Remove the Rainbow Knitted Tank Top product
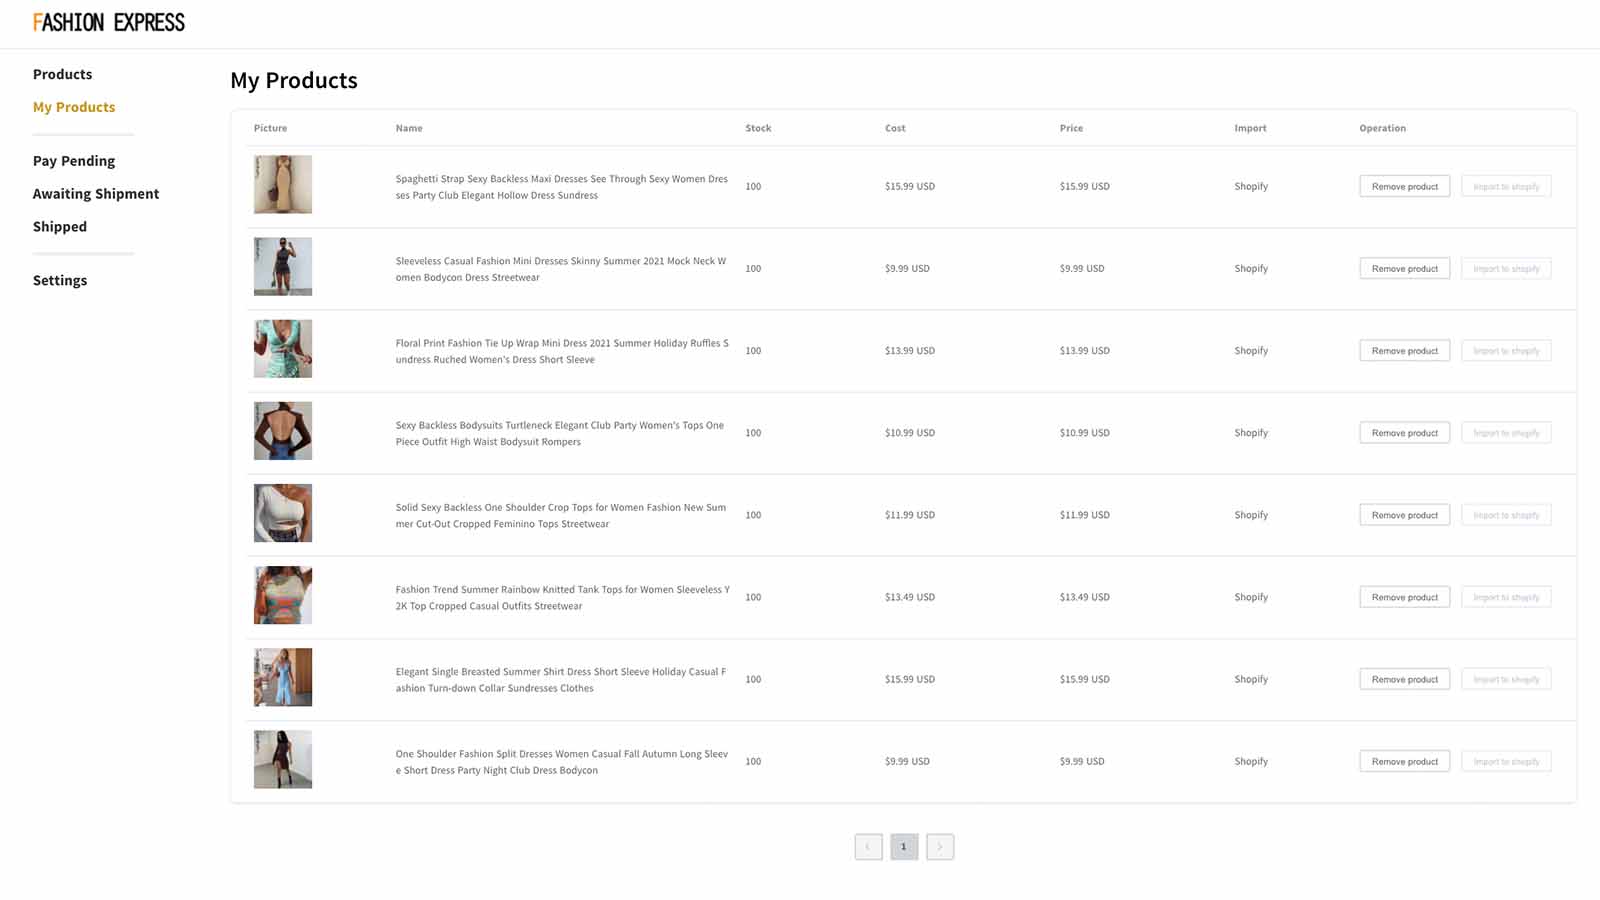1600x900 pixels. [1404, 597]
